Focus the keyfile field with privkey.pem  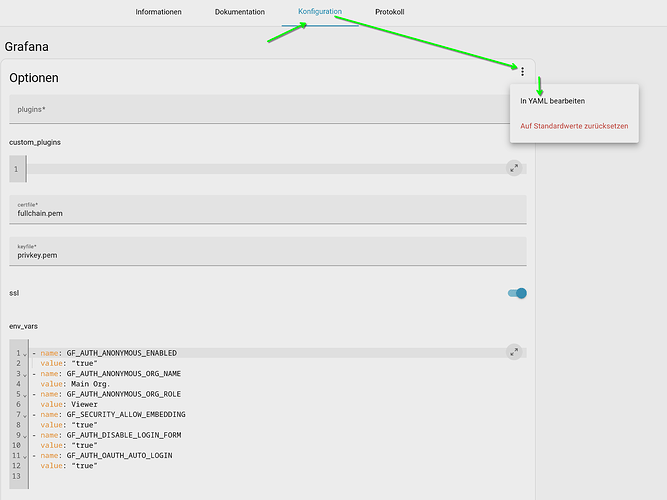pyautogui.click(x=268, y=251)
